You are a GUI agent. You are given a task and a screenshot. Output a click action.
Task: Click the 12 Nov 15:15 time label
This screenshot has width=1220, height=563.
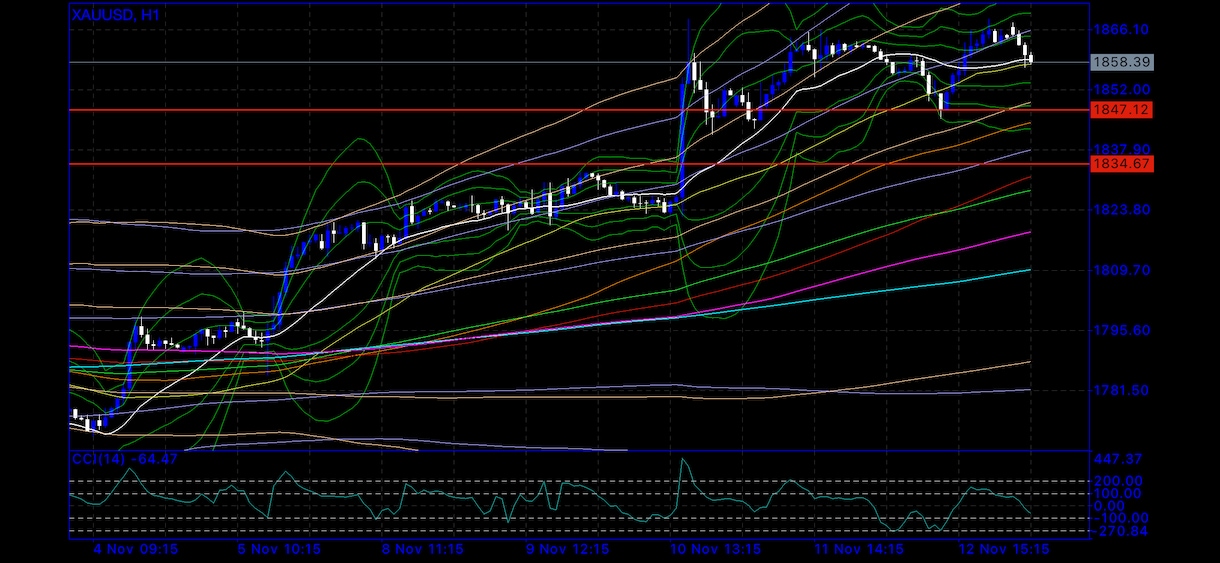coord(1002,550)
